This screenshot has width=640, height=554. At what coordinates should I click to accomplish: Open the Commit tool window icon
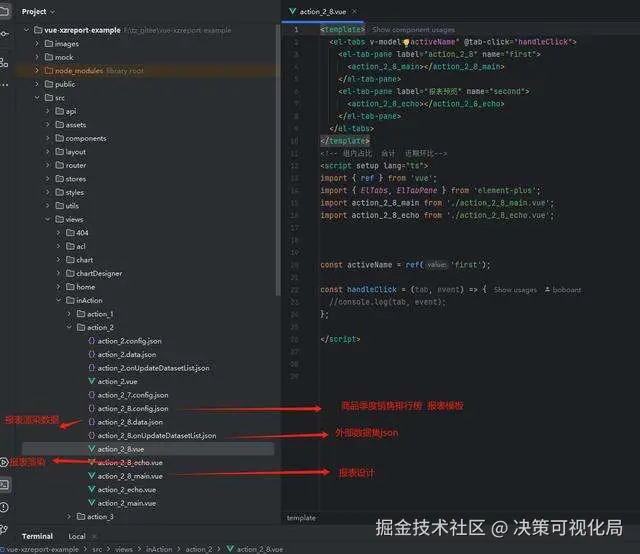click(4, 34)
